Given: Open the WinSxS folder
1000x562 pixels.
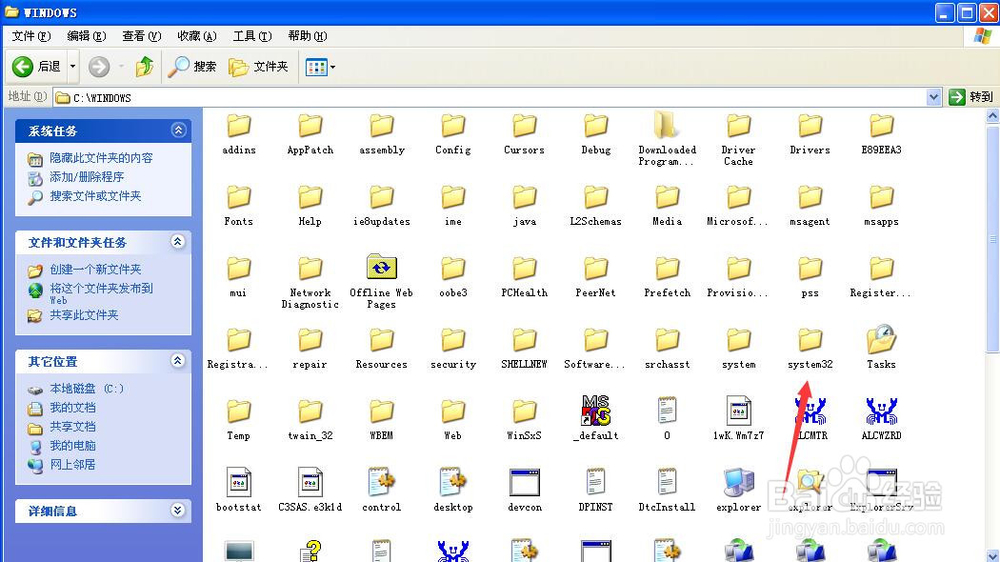Looking at the screenshot, I should (x=524, y=419).
